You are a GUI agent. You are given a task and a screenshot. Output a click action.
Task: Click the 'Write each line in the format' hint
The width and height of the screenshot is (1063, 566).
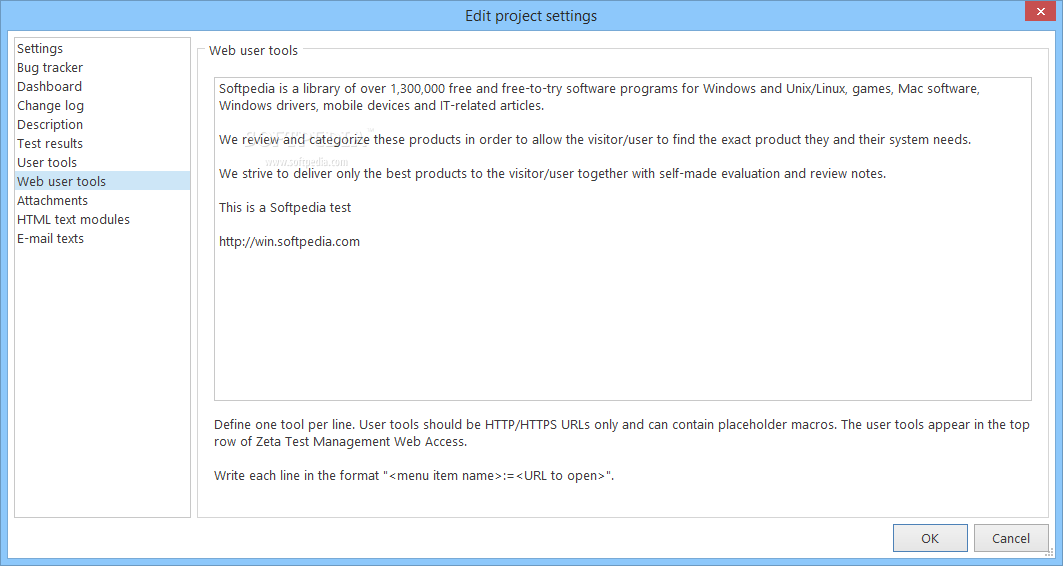414,476
